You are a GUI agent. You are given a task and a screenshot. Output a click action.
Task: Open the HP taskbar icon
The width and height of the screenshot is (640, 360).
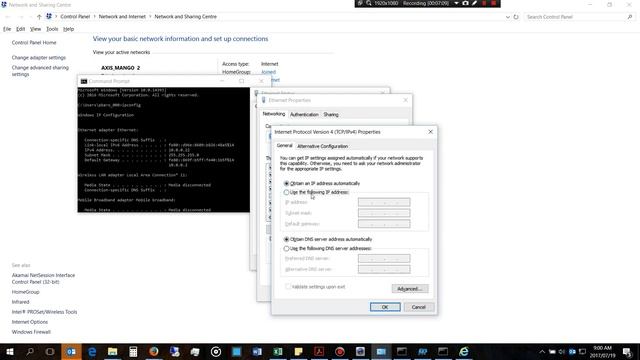[x=422, y=351]
